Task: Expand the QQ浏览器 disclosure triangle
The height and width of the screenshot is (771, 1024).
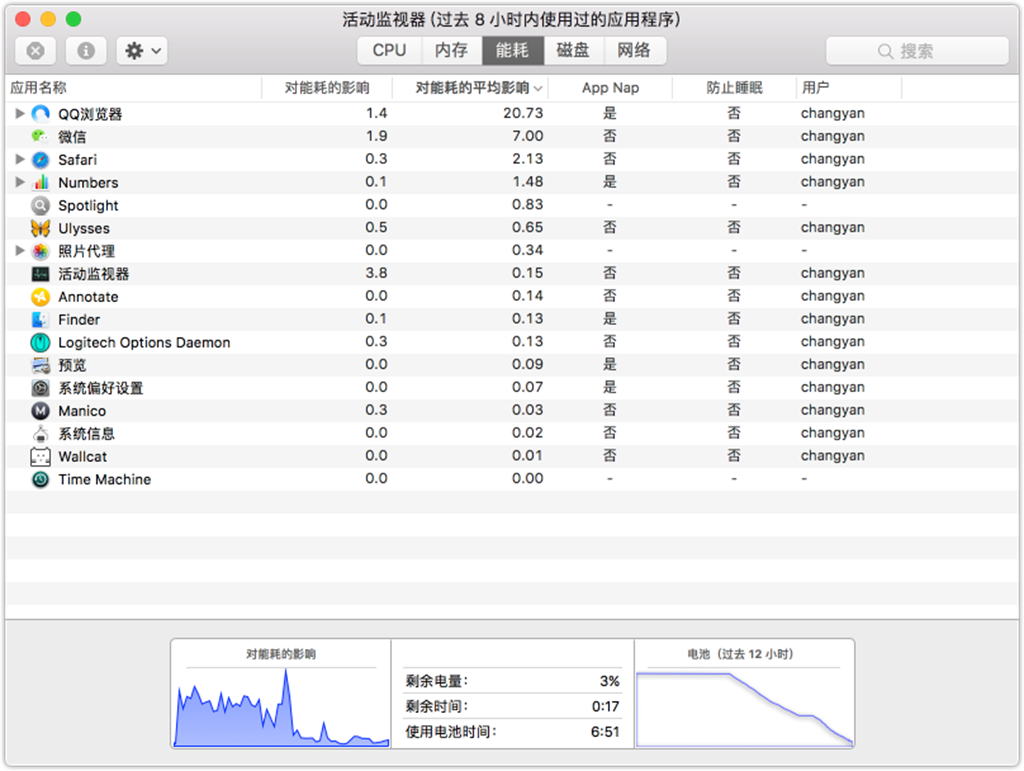Action: 19,113
